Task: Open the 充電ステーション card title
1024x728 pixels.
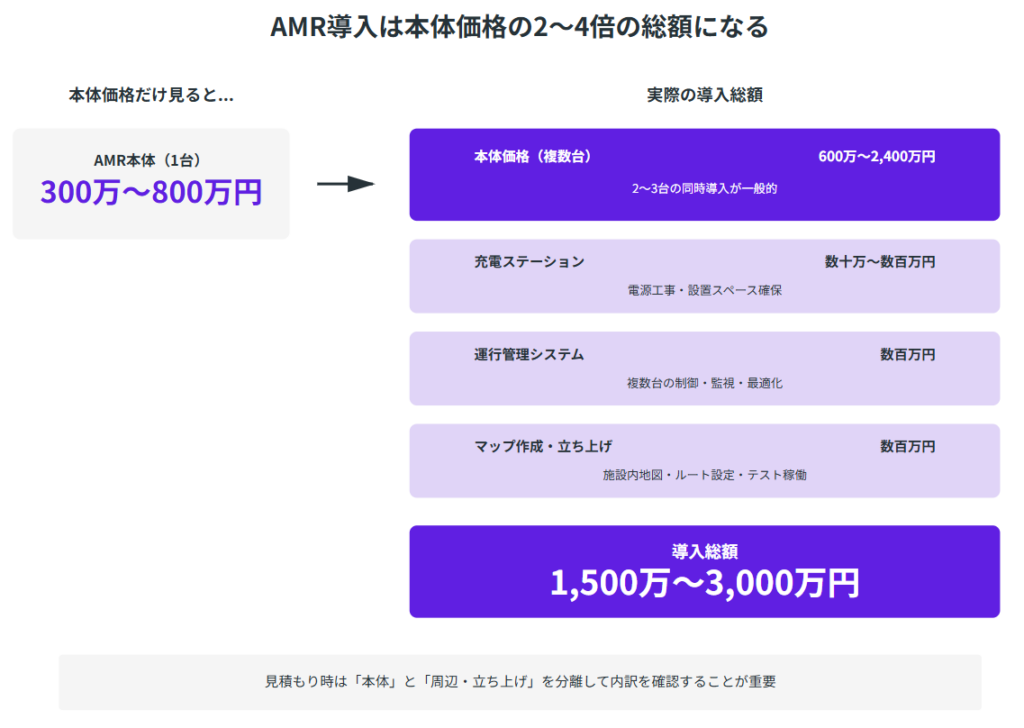Action: pyautogui.click(x=529, y=262)
